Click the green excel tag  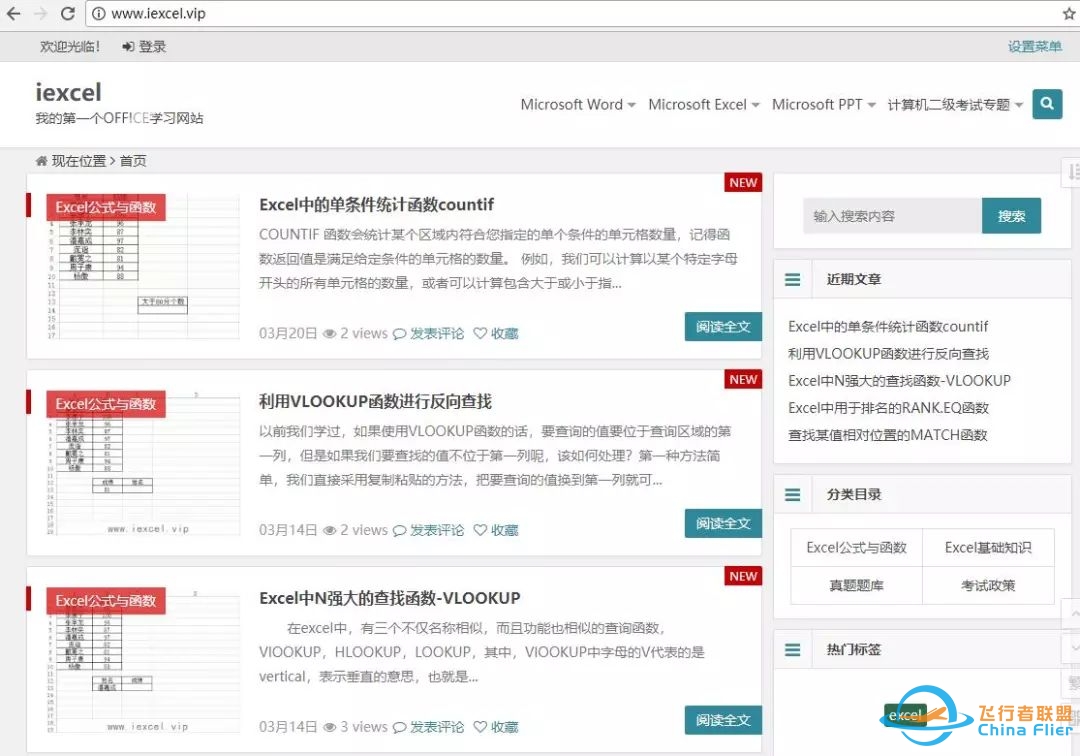point(904,715)
